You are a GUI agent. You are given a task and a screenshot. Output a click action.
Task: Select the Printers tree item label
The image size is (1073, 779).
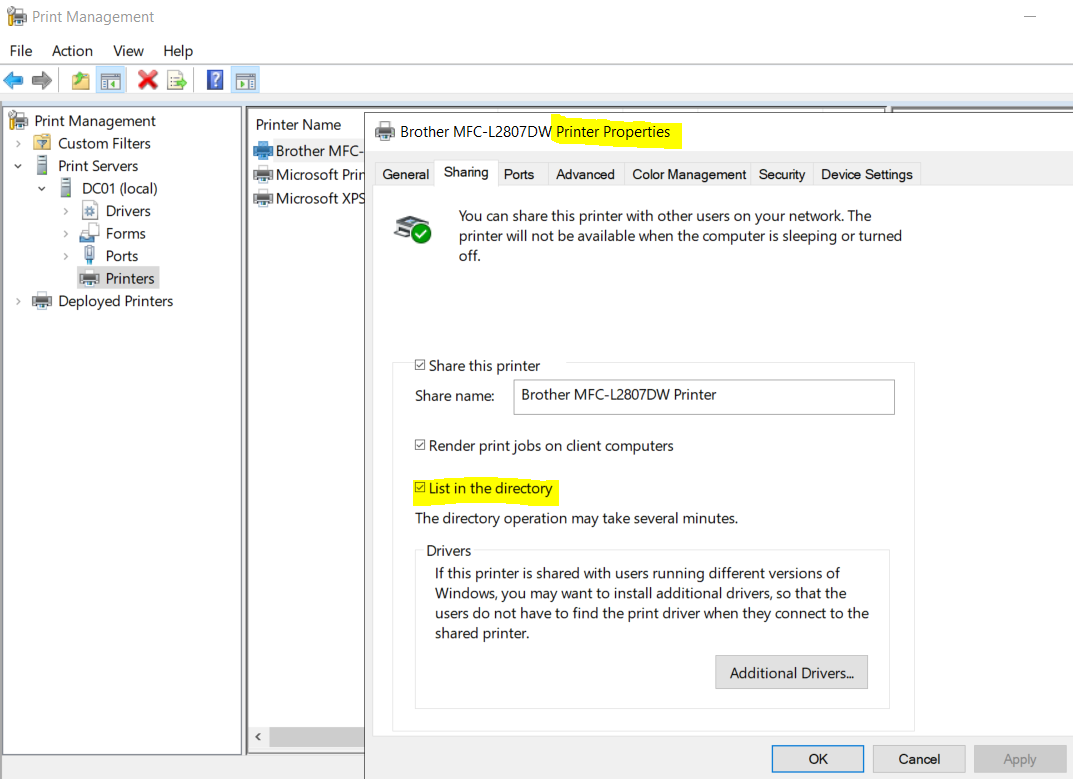130,279
